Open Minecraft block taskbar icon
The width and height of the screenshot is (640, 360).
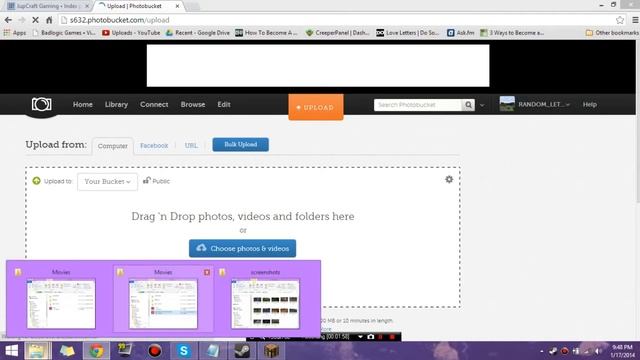[x=271, y=351]
